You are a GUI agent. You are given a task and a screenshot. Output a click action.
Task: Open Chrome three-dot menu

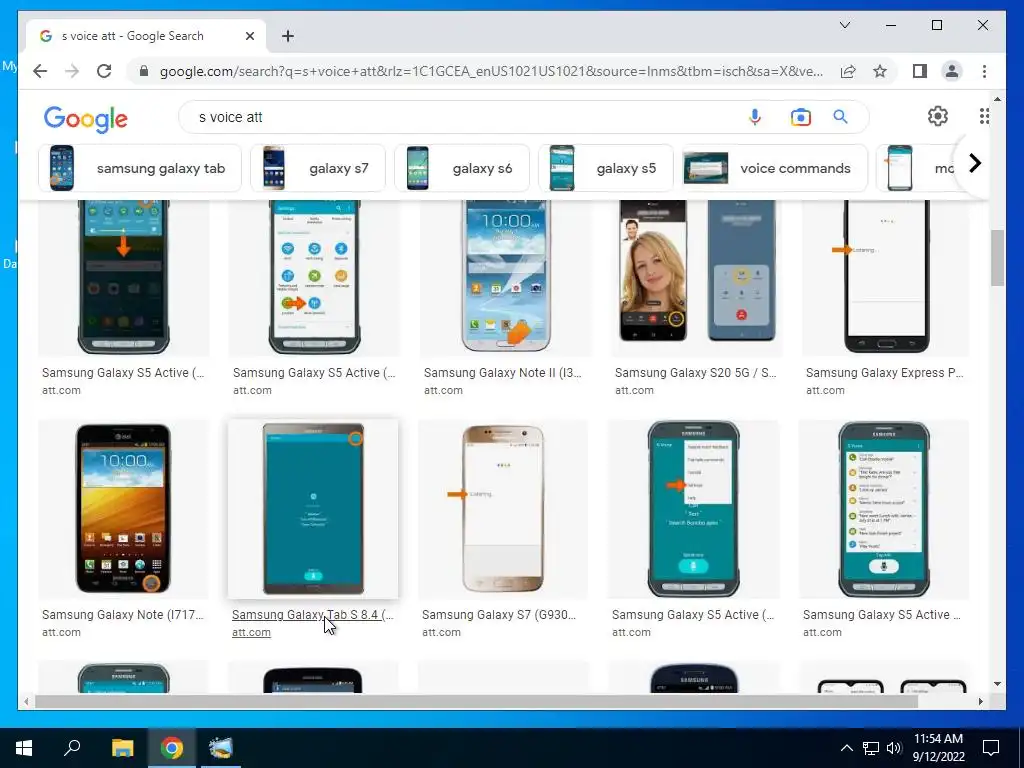coord(984,71)
